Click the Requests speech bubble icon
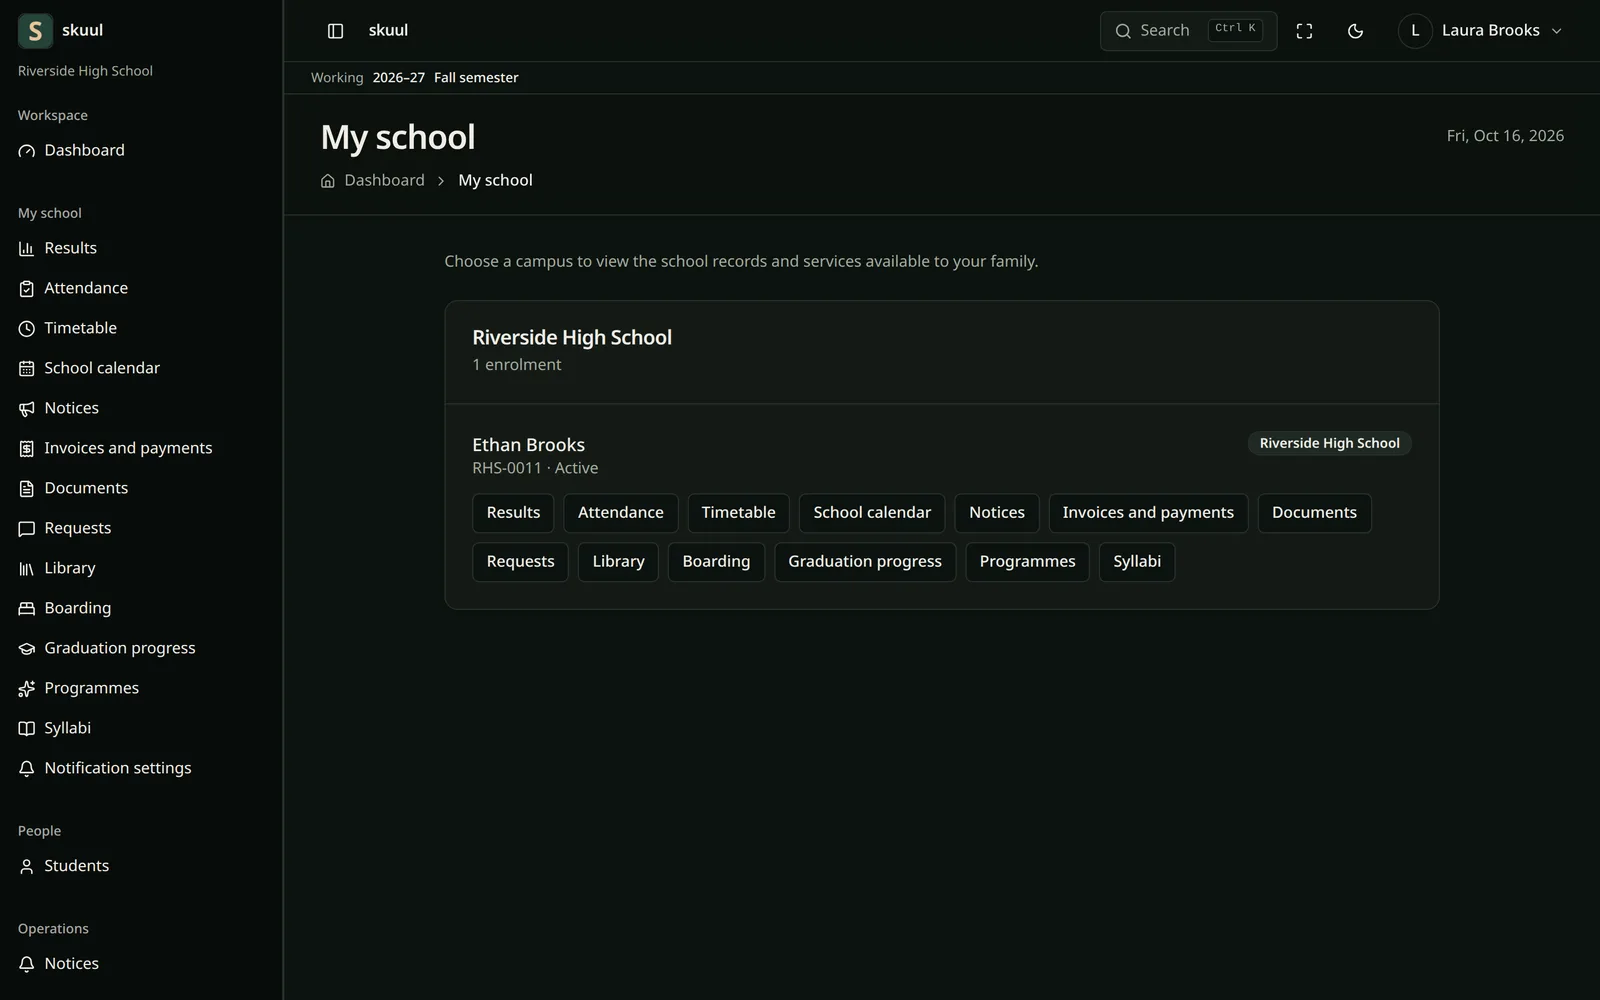 (x=27, y=529)
